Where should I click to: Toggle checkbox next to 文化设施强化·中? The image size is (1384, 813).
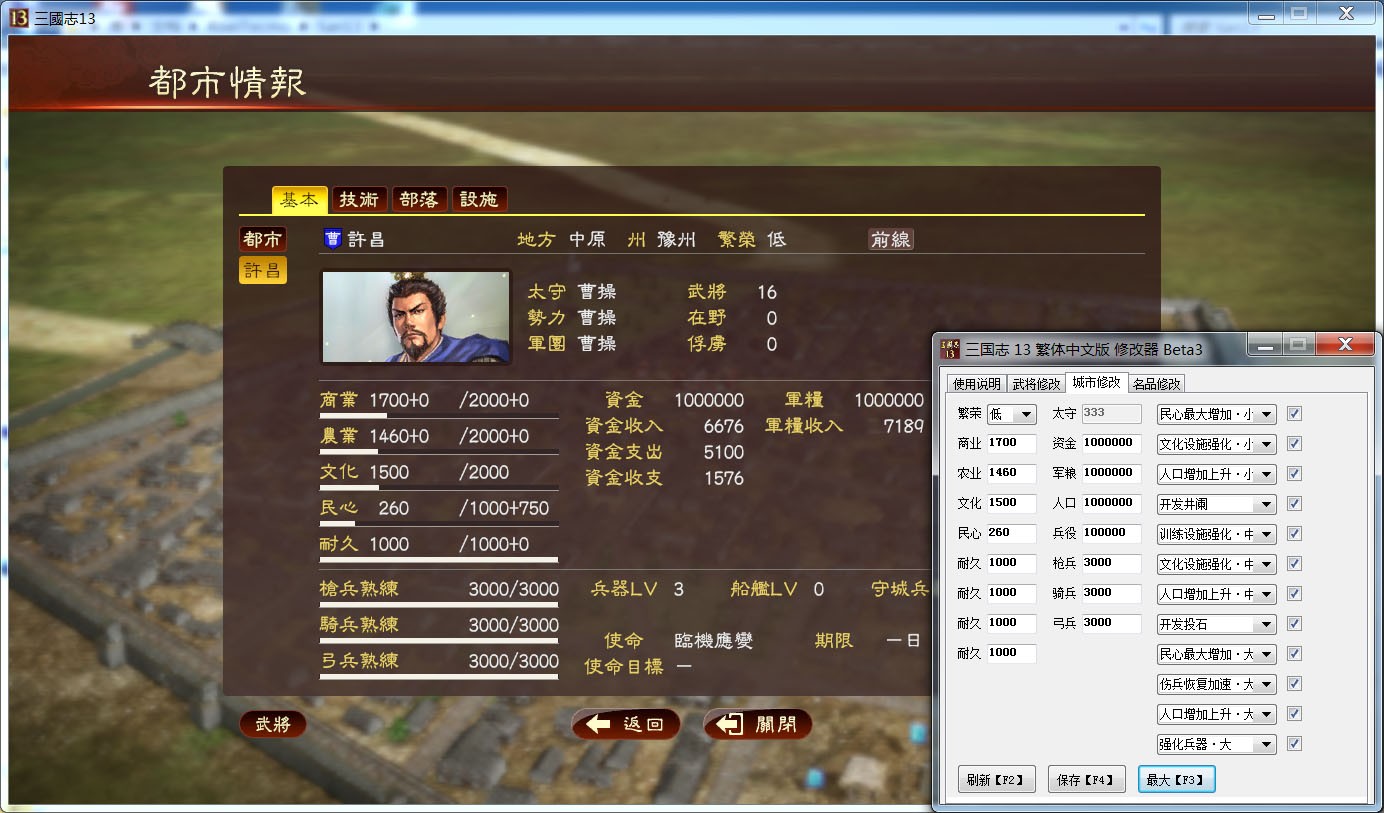tap(1294, 564)
